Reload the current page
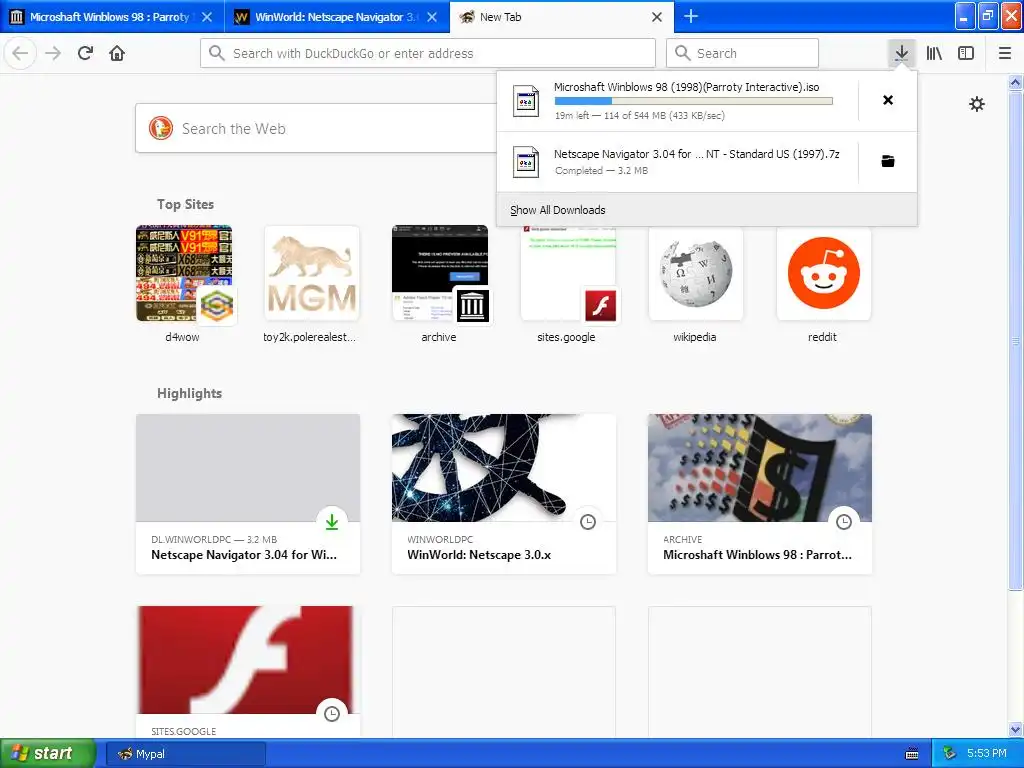 85,53
